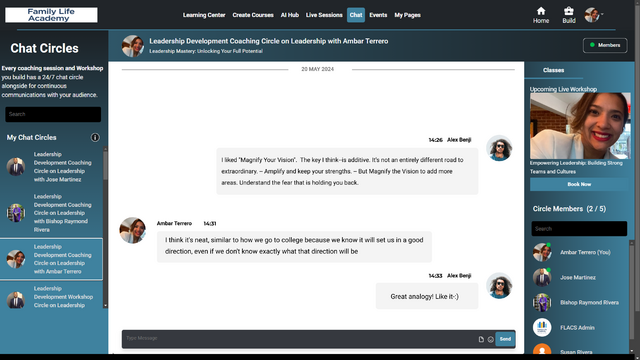This screenshot has height=360, width=640.
Task: Click 'Circle Members (2 / 5)' heading
Action: (569, 209)
